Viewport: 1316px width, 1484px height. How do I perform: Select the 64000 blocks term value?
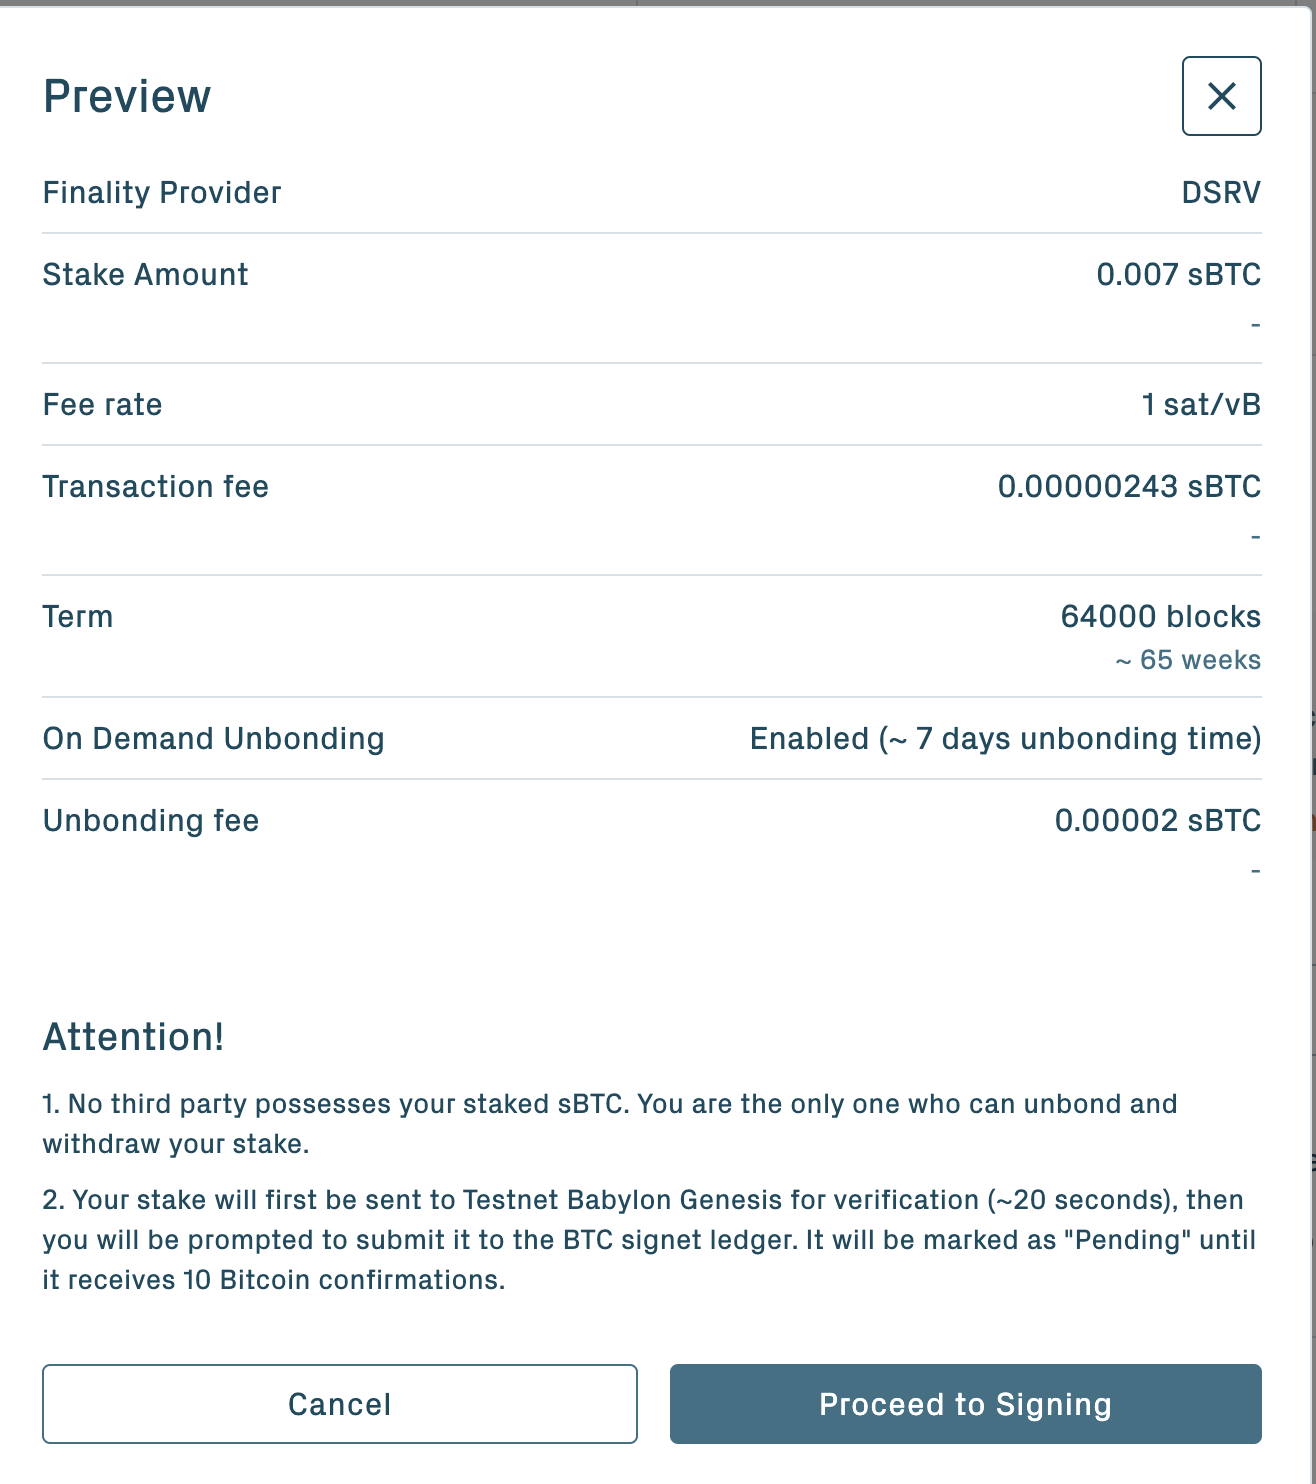point(1160,616)
